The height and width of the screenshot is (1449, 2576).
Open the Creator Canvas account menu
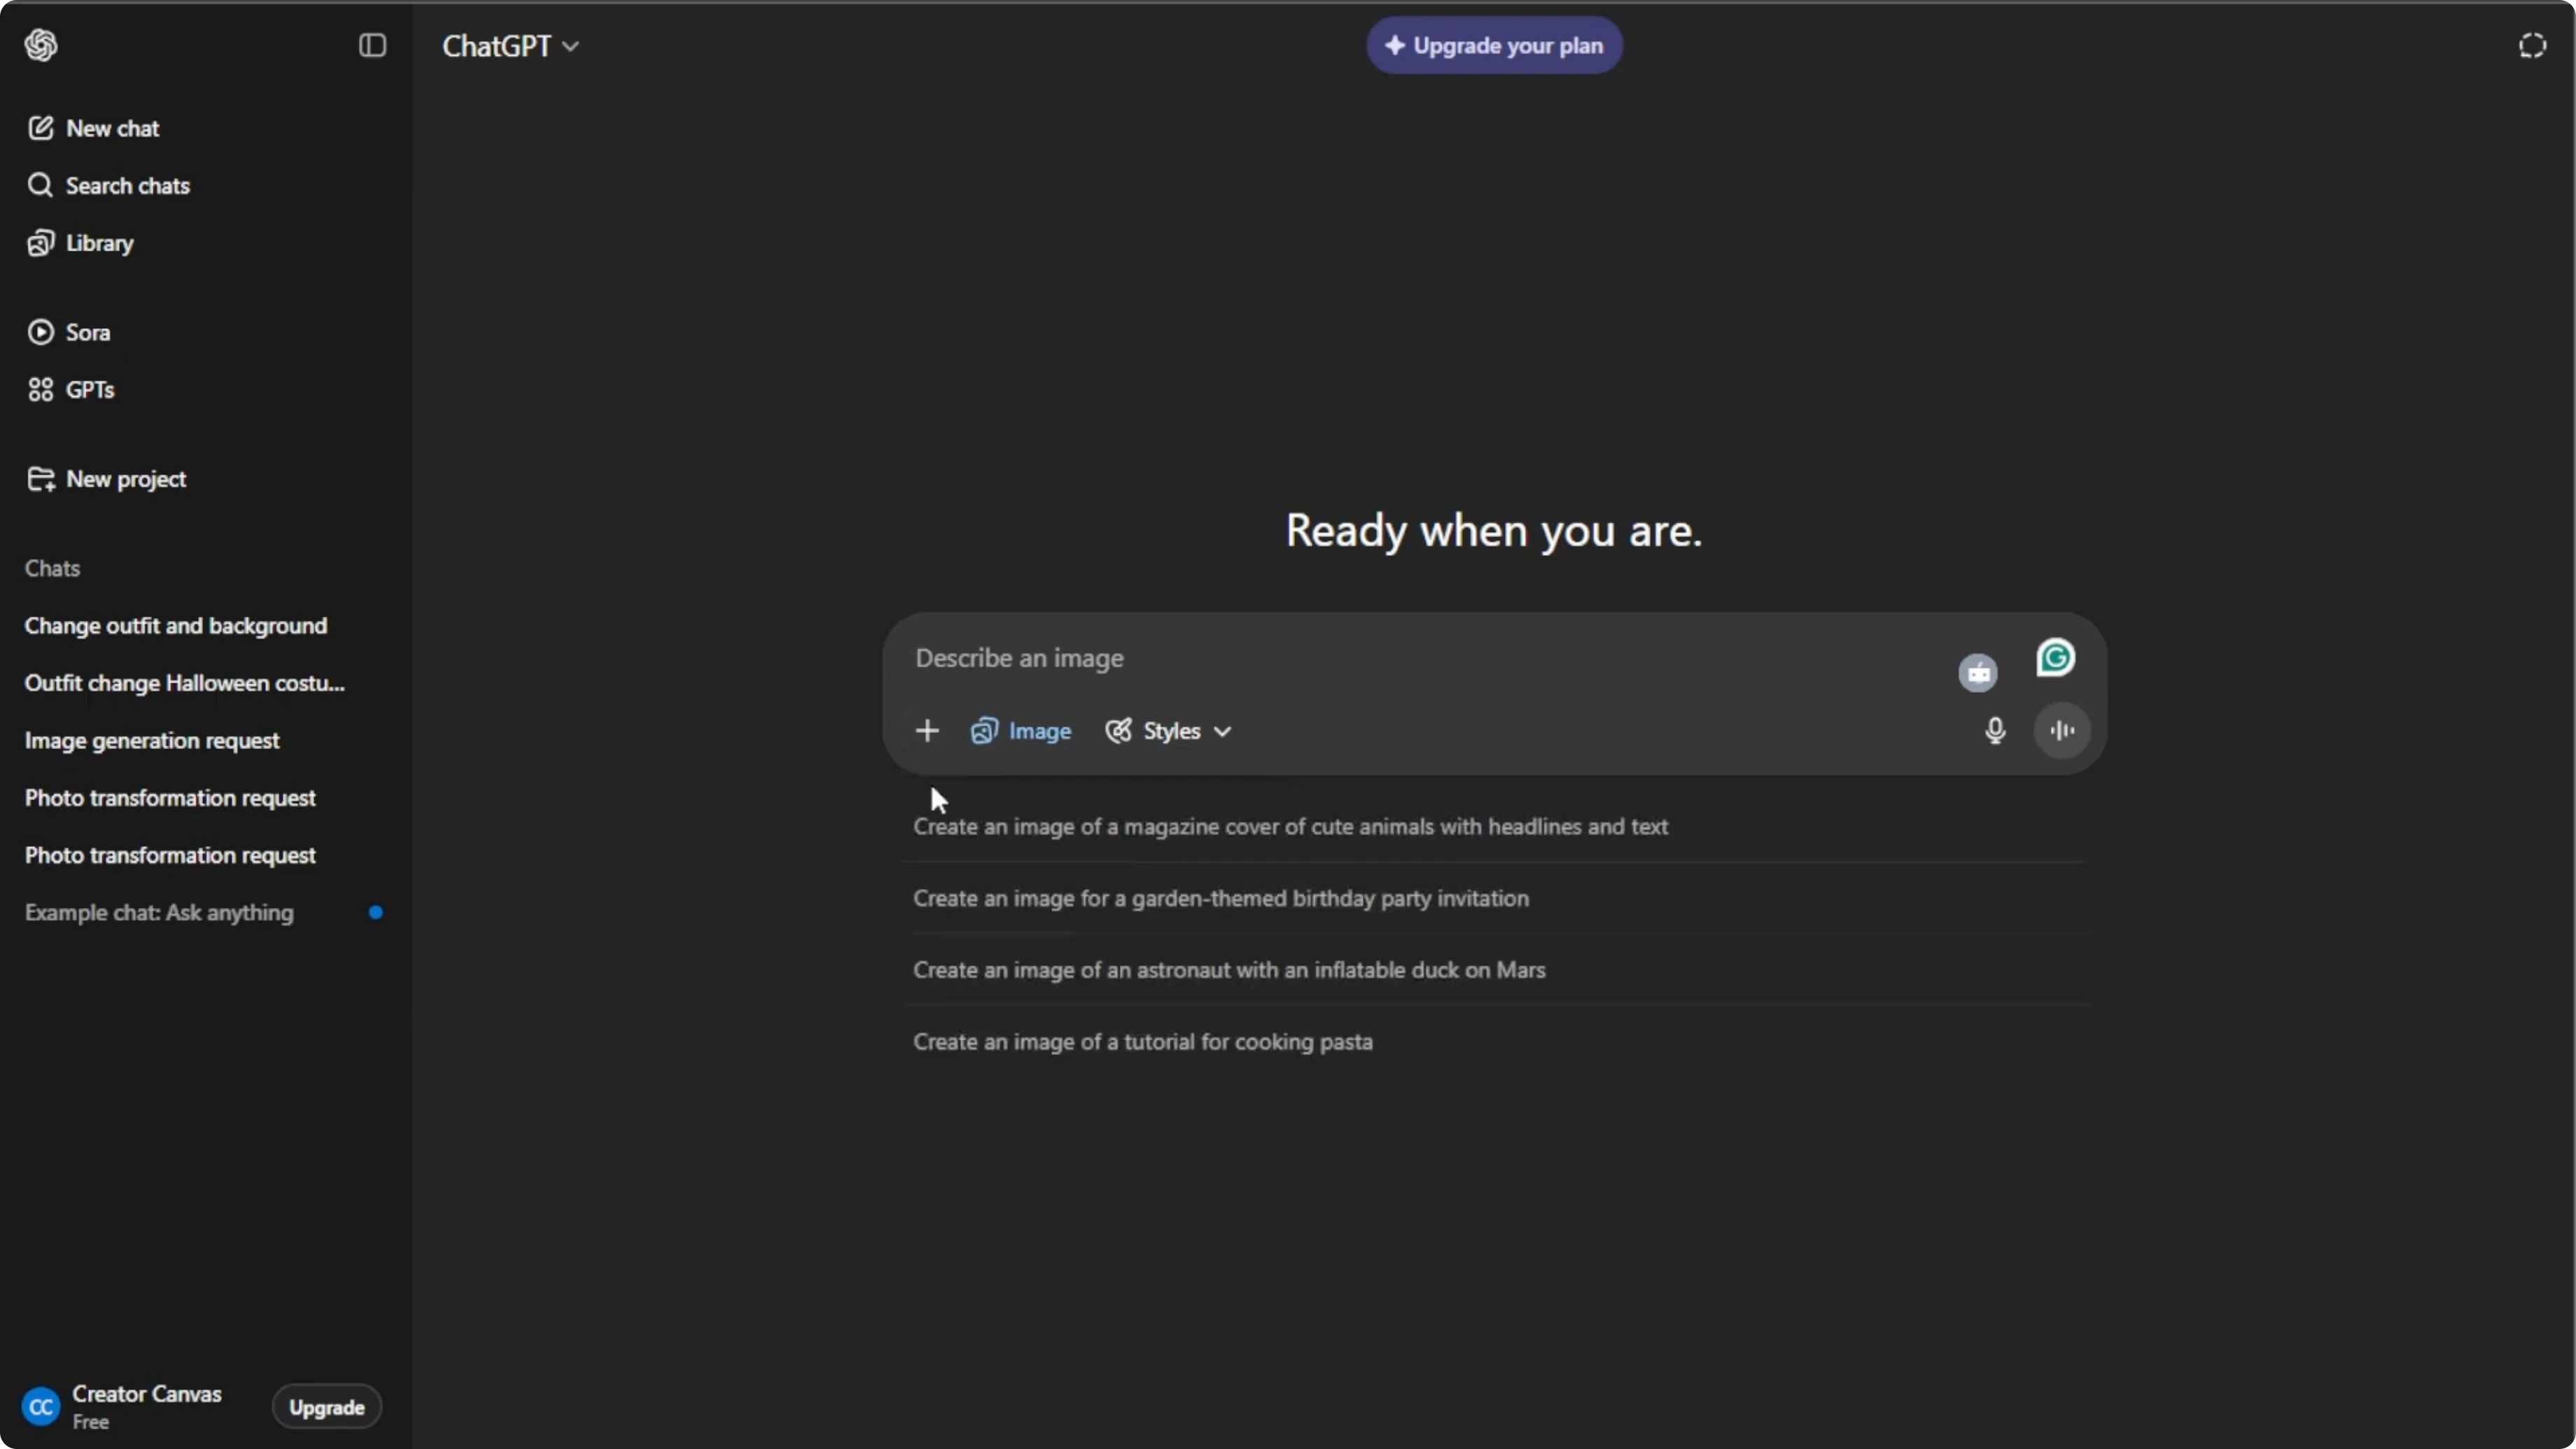pyautogui.click(x=122, y=1407)
